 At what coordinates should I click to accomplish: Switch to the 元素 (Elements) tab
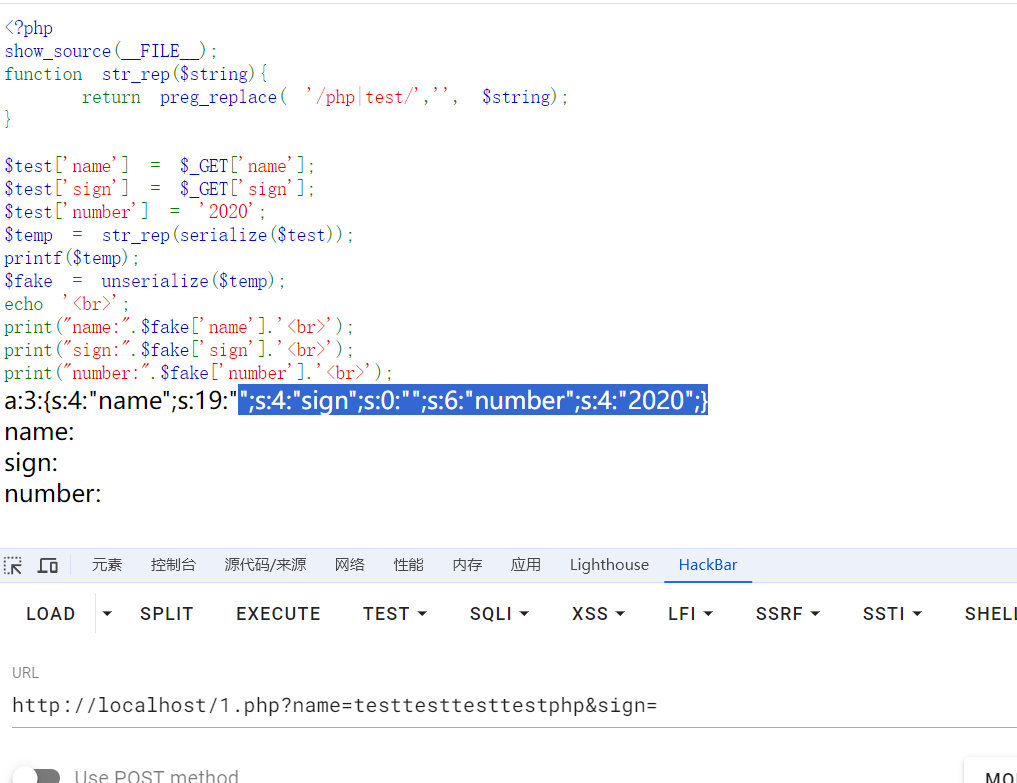coord(107,565)
